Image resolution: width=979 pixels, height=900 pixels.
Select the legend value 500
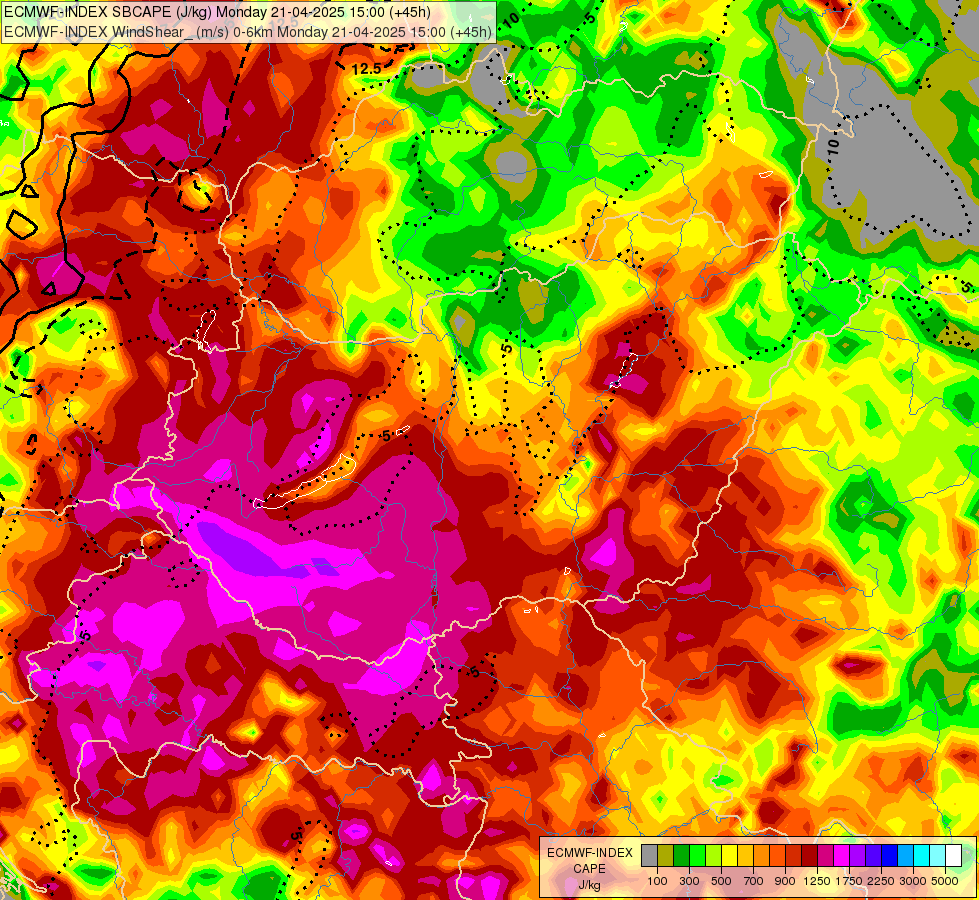click(721, 881)
